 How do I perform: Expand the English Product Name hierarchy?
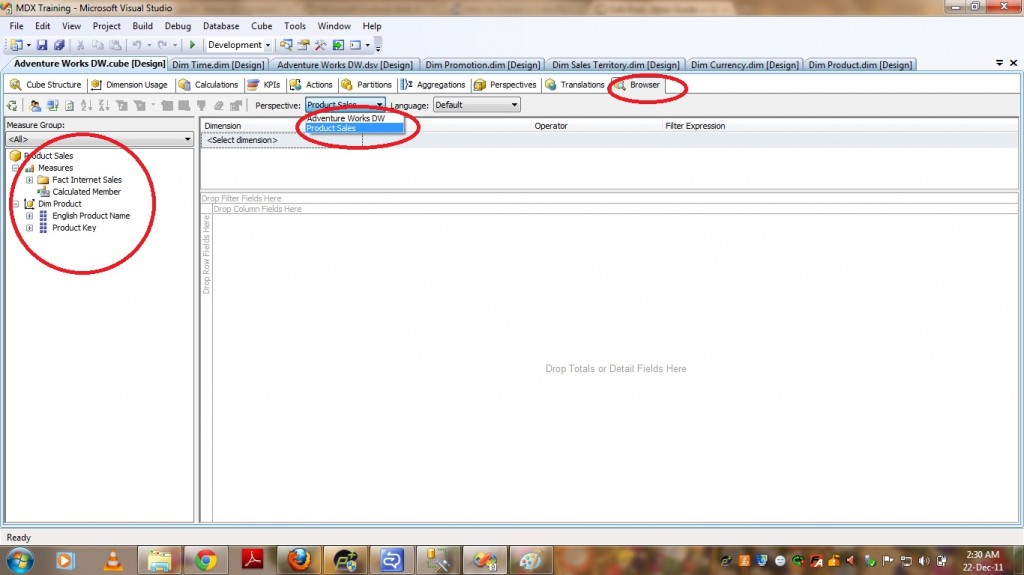pyautogui.click(x=30, y=216)
